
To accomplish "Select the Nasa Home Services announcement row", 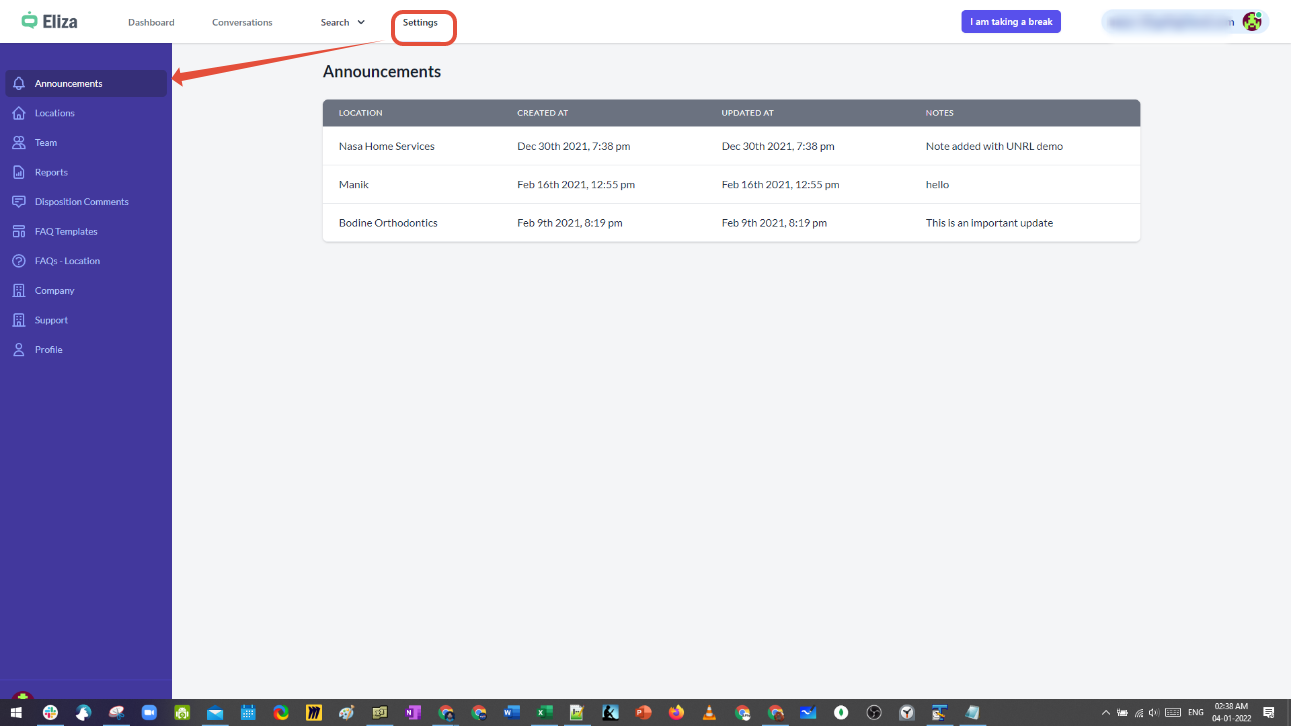I will [387, 146].
